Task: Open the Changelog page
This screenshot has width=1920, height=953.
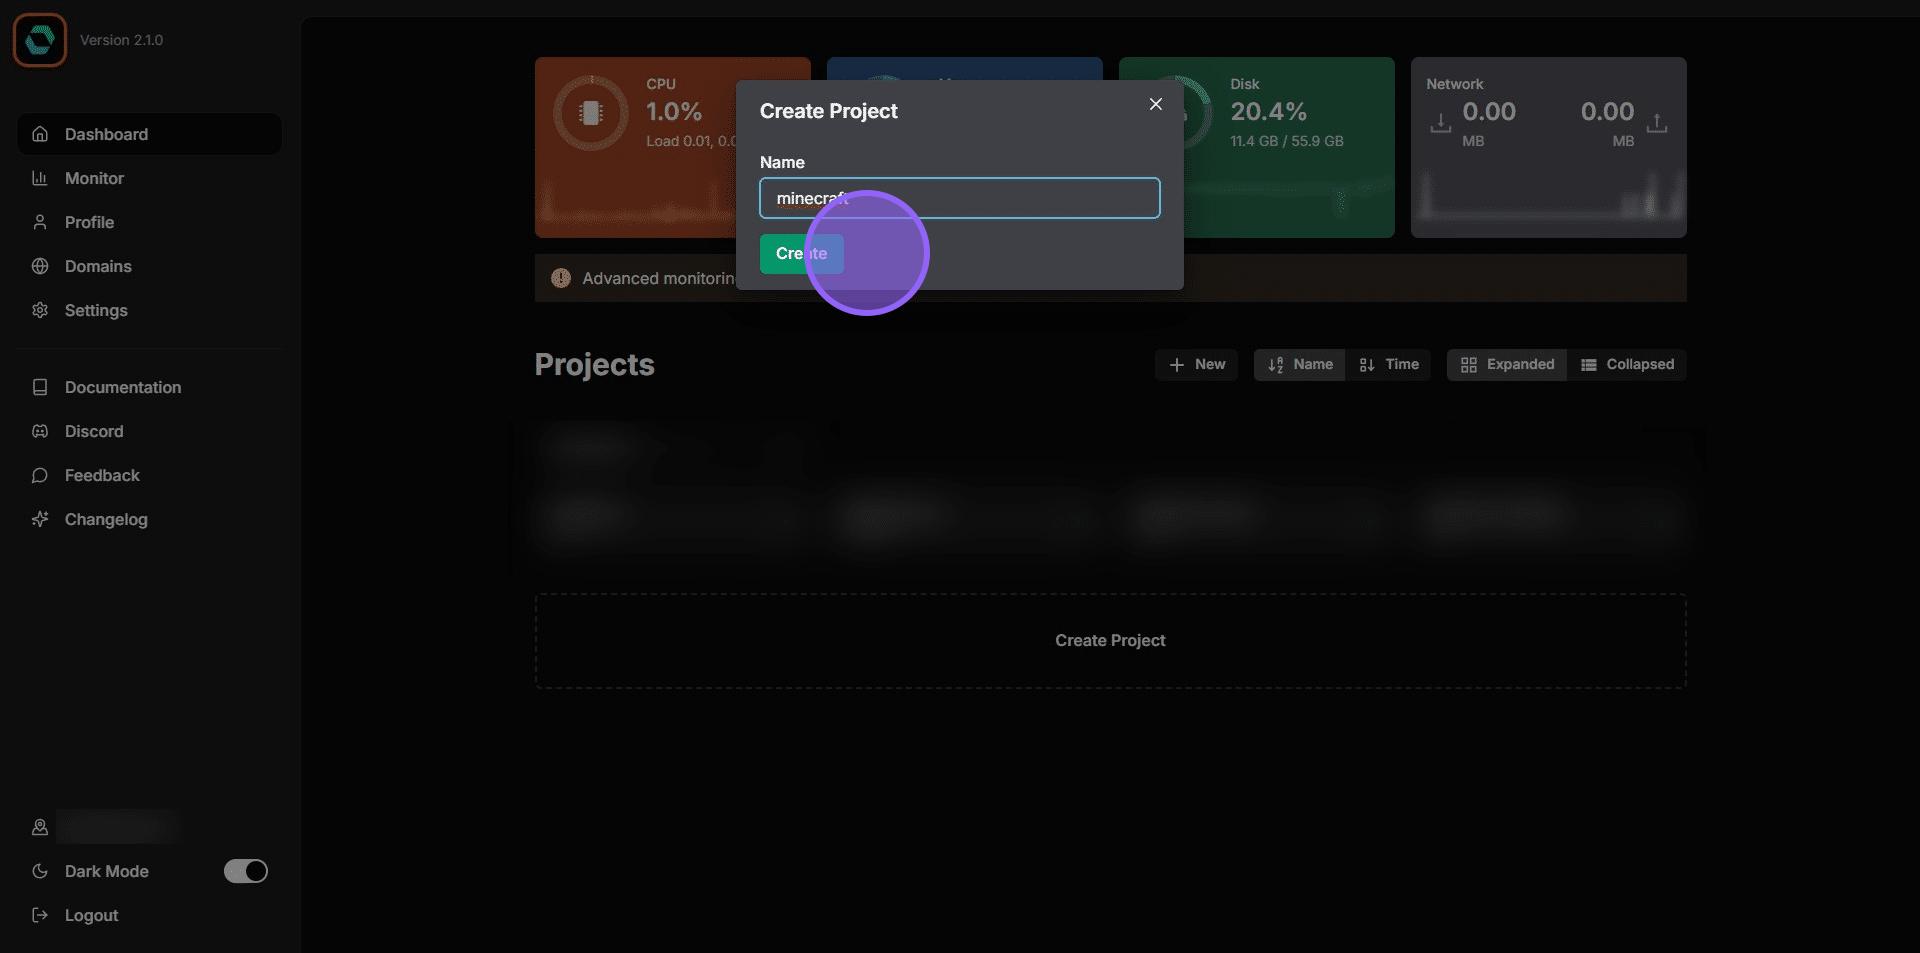Action: pos(149,519)
